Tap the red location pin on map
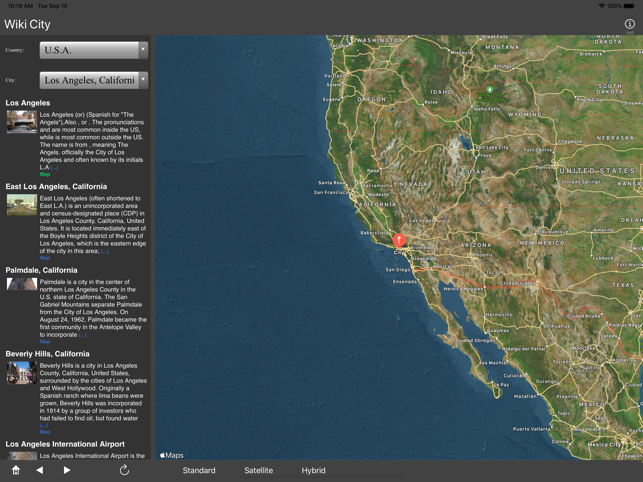 click(399, 240)
